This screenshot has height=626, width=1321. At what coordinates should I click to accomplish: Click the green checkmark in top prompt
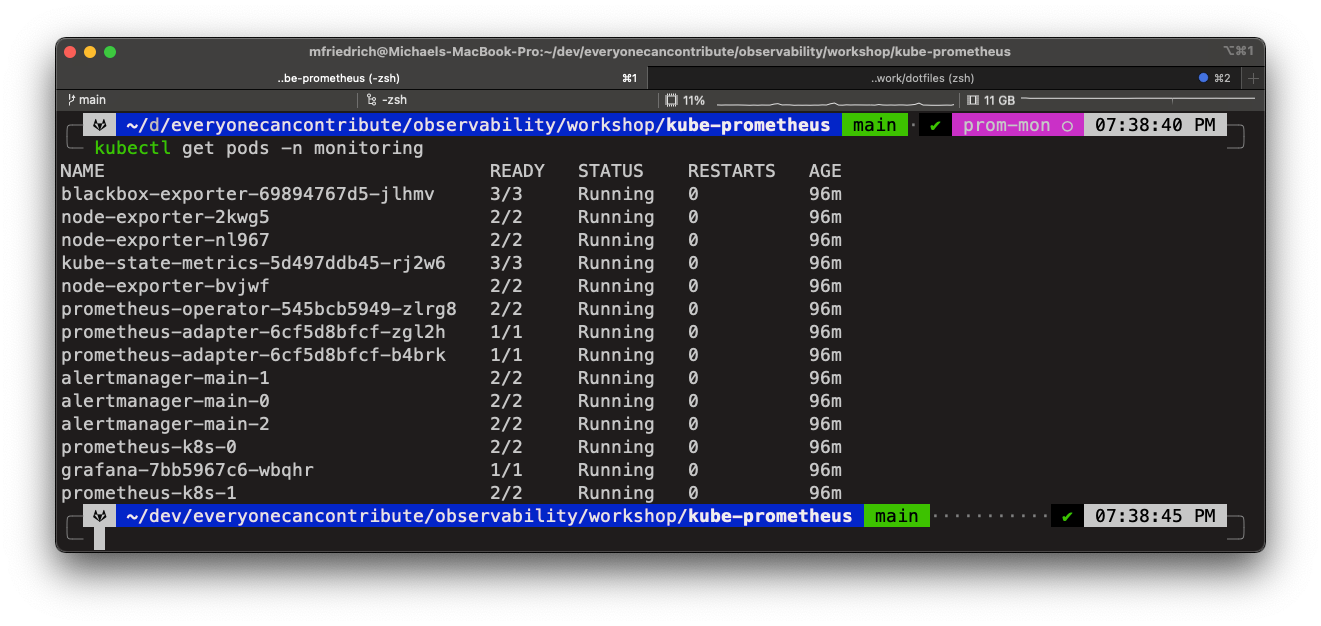[x=935, y=125]
